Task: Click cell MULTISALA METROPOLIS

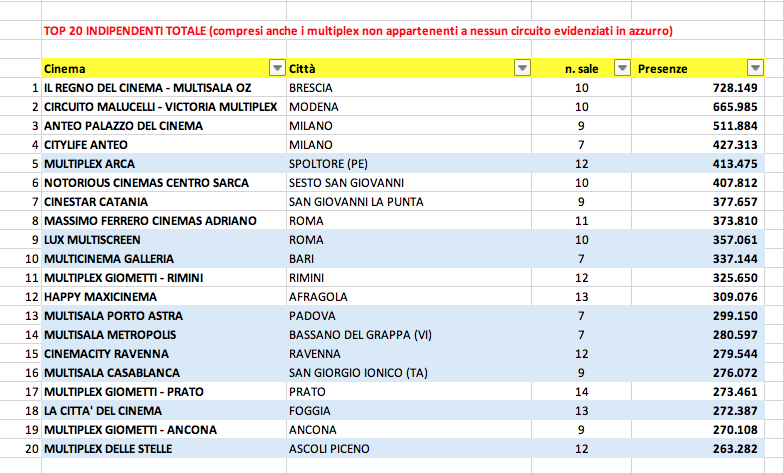Action: point(164,335)
